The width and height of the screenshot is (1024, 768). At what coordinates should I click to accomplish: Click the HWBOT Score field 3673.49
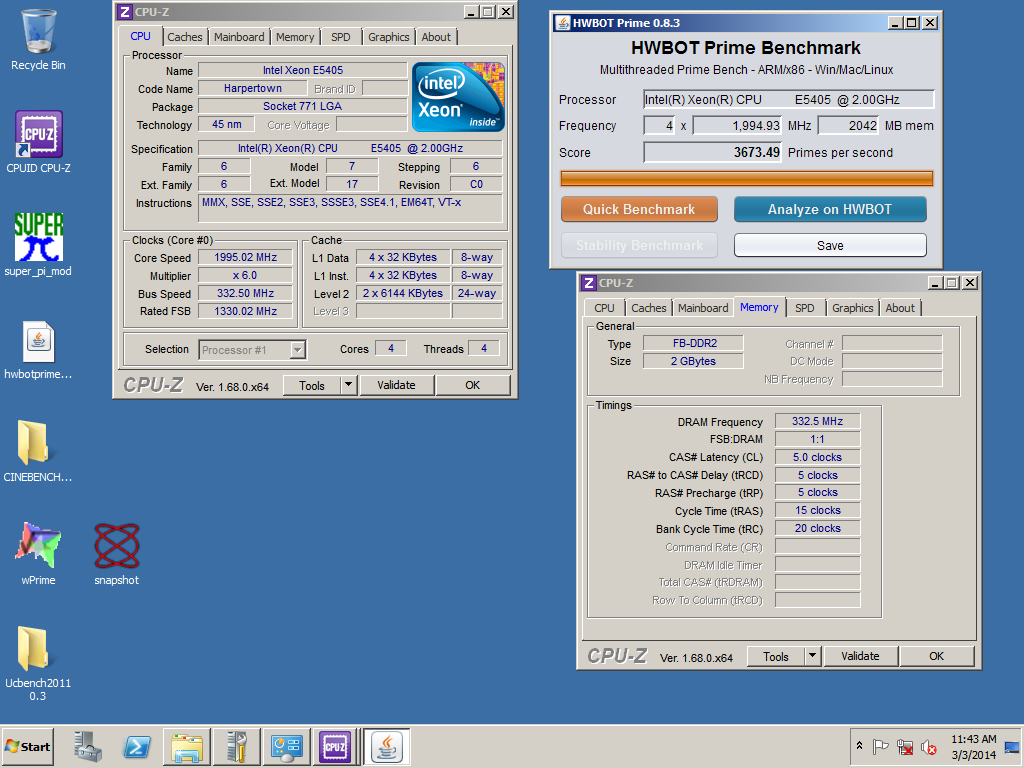[713, 152]
